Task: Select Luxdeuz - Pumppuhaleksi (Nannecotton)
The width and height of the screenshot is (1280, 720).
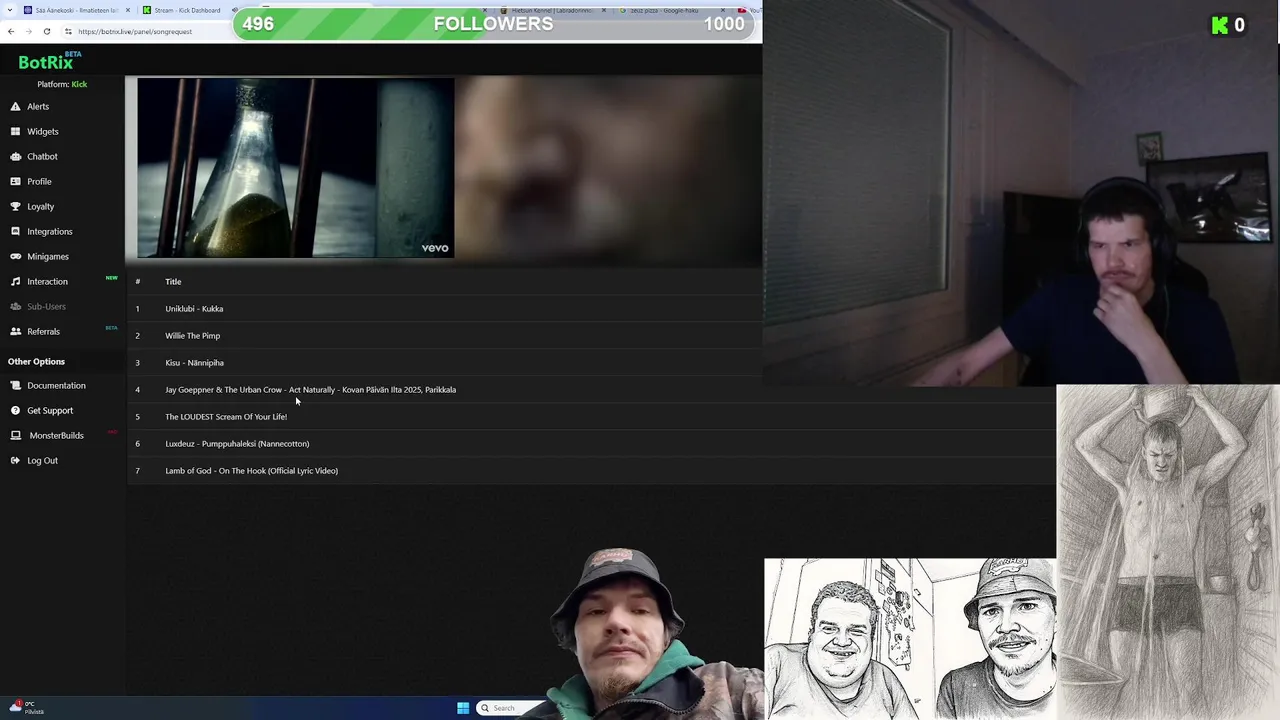Action: [237, 443]
